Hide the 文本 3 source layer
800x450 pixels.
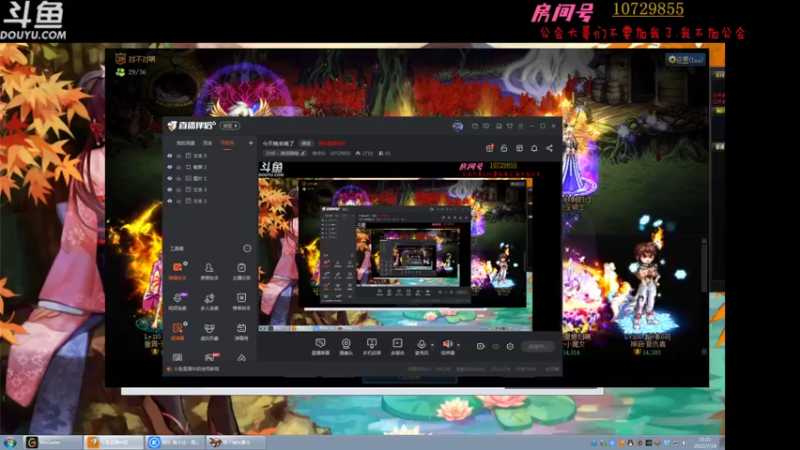coord(169,189)
